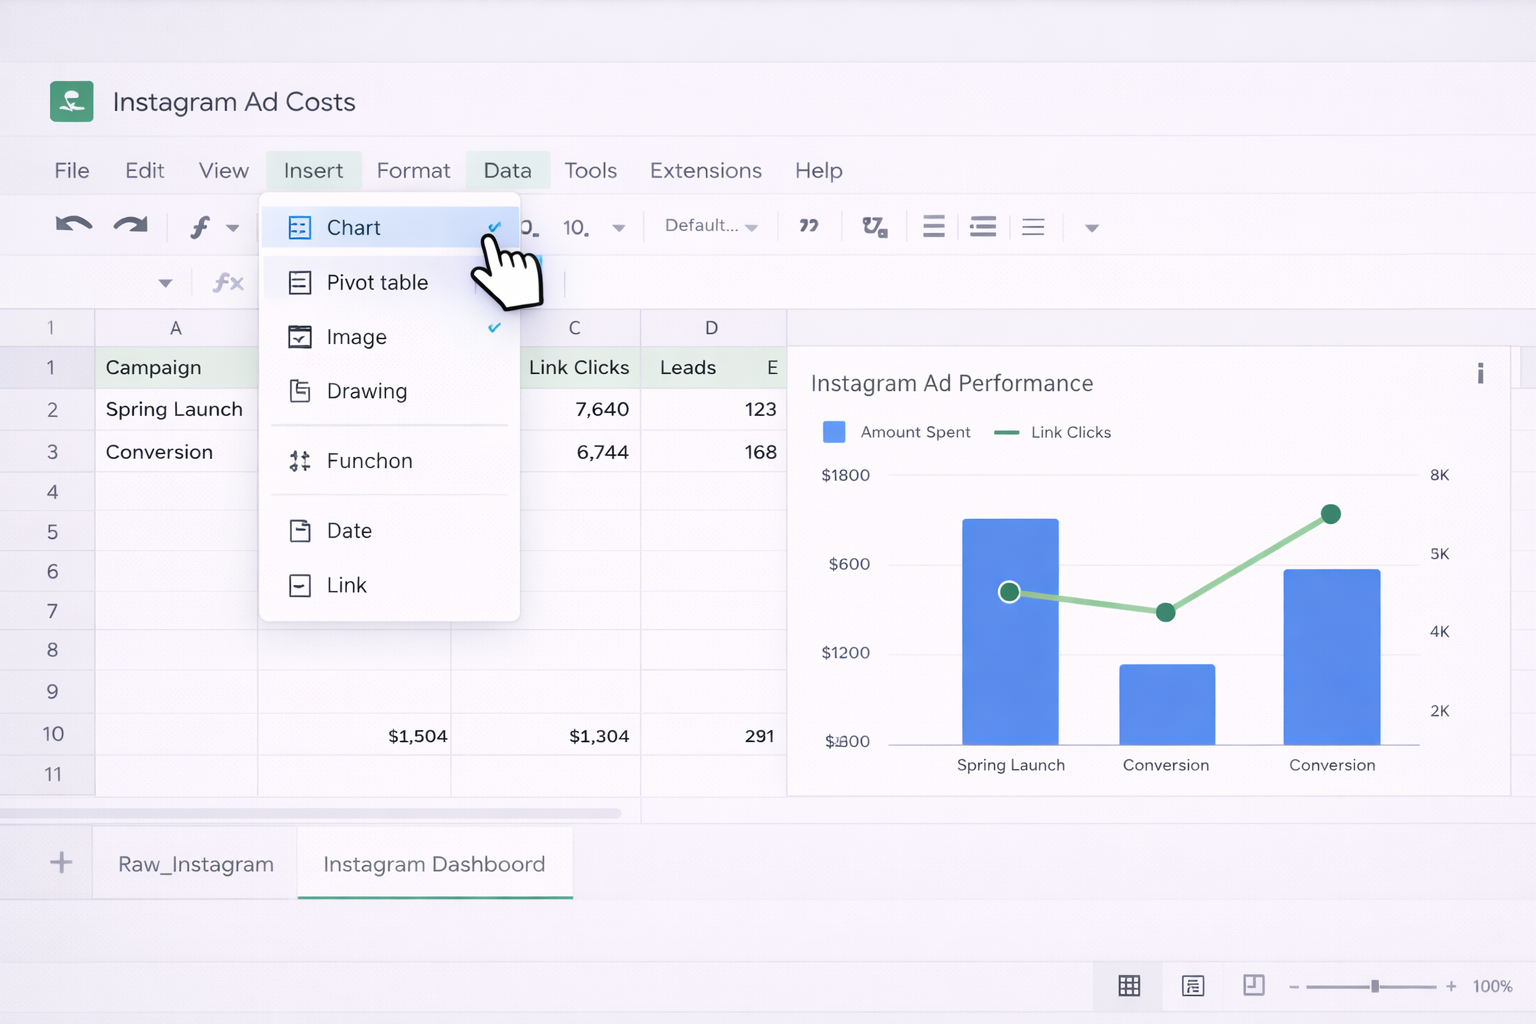Click the Campaign header cell

[176, 367]
